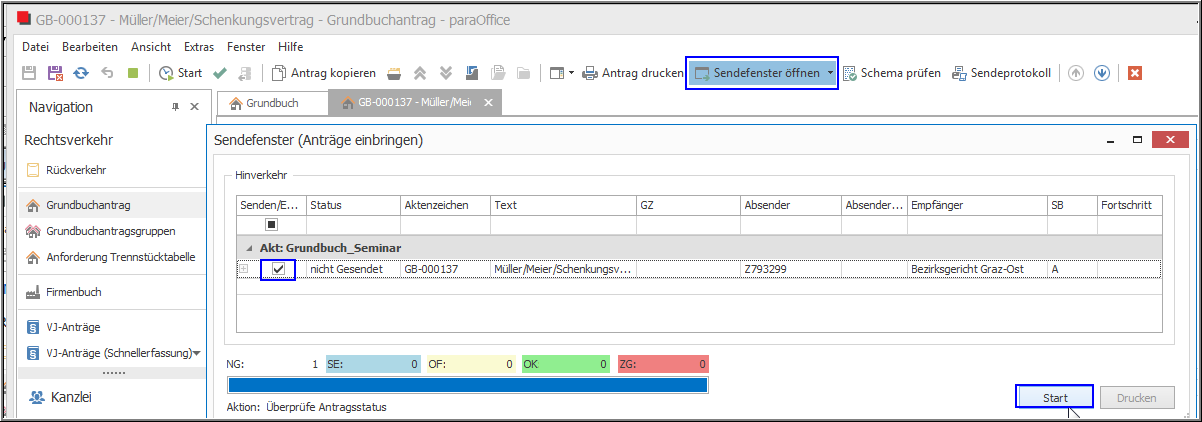
Task: Click the blue progress bar
Action: pos(467,385)
